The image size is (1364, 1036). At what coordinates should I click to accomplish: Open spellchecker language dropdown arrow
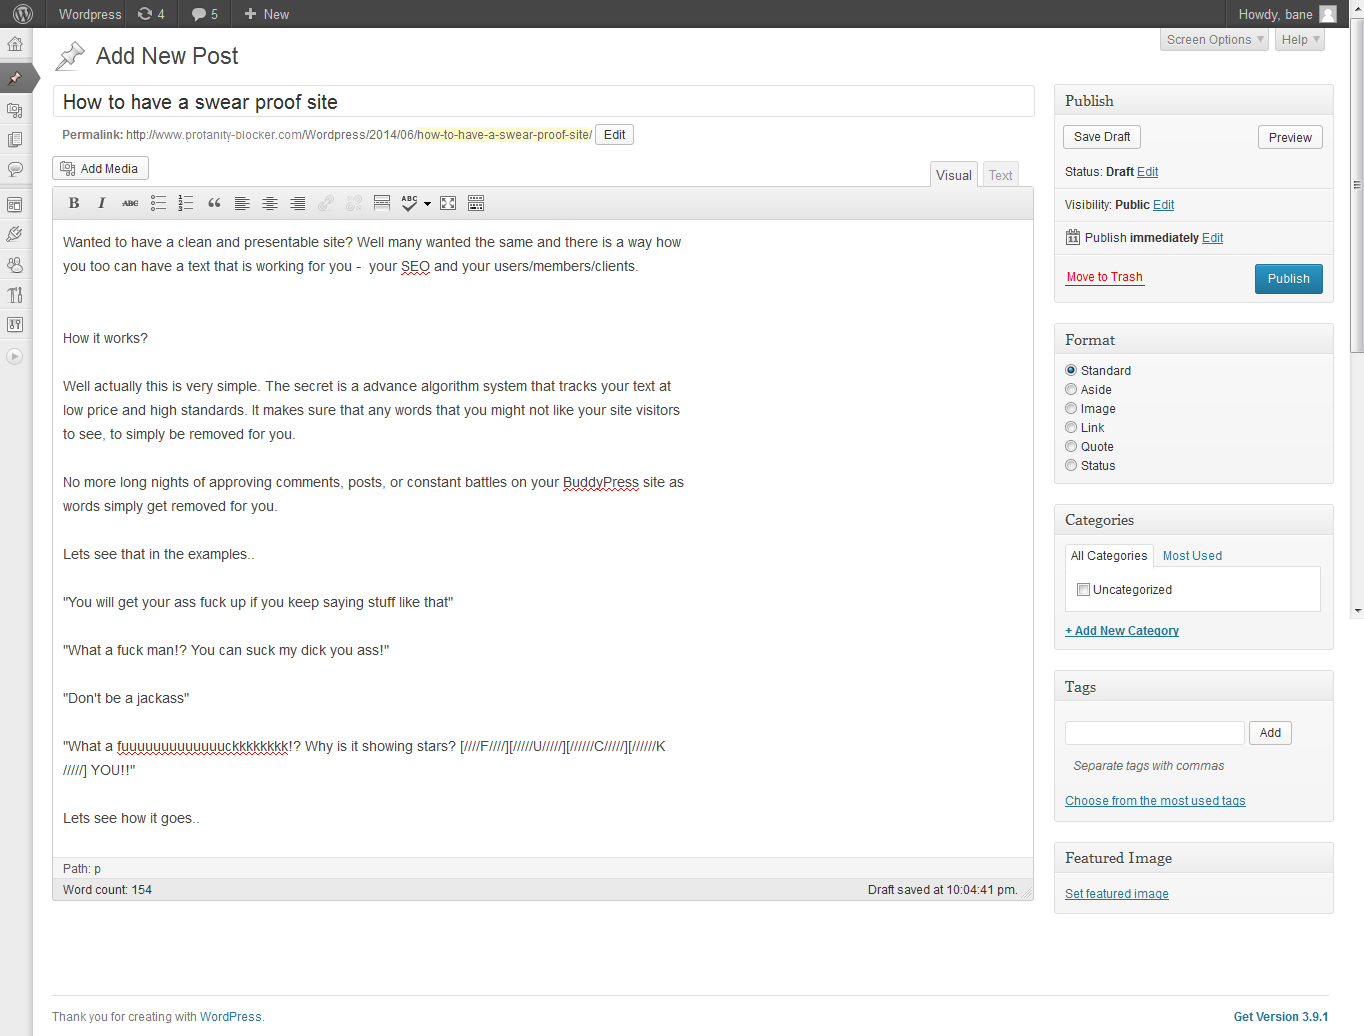pos(428,204)
